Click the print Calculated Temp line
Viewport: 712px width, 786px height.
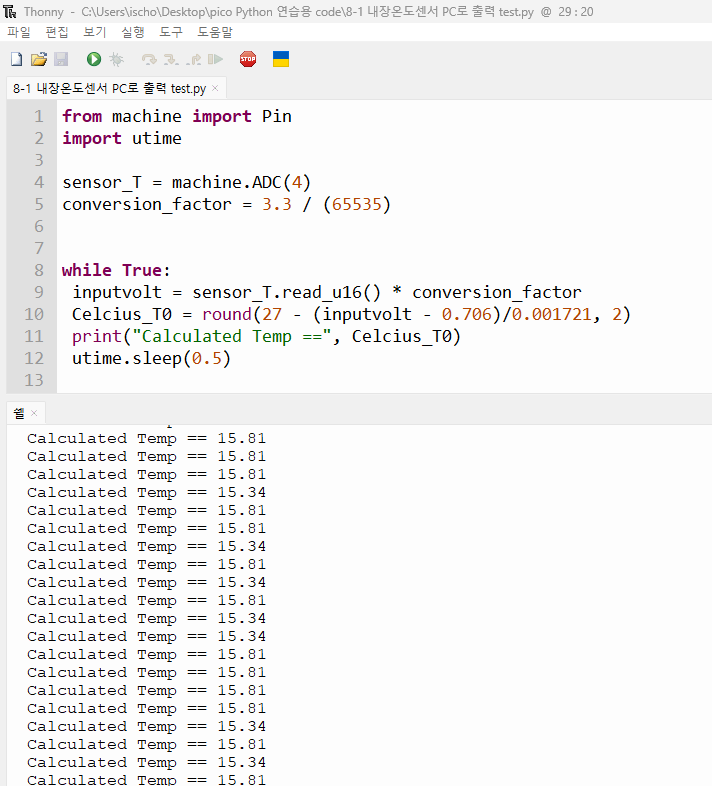(266, 336)
